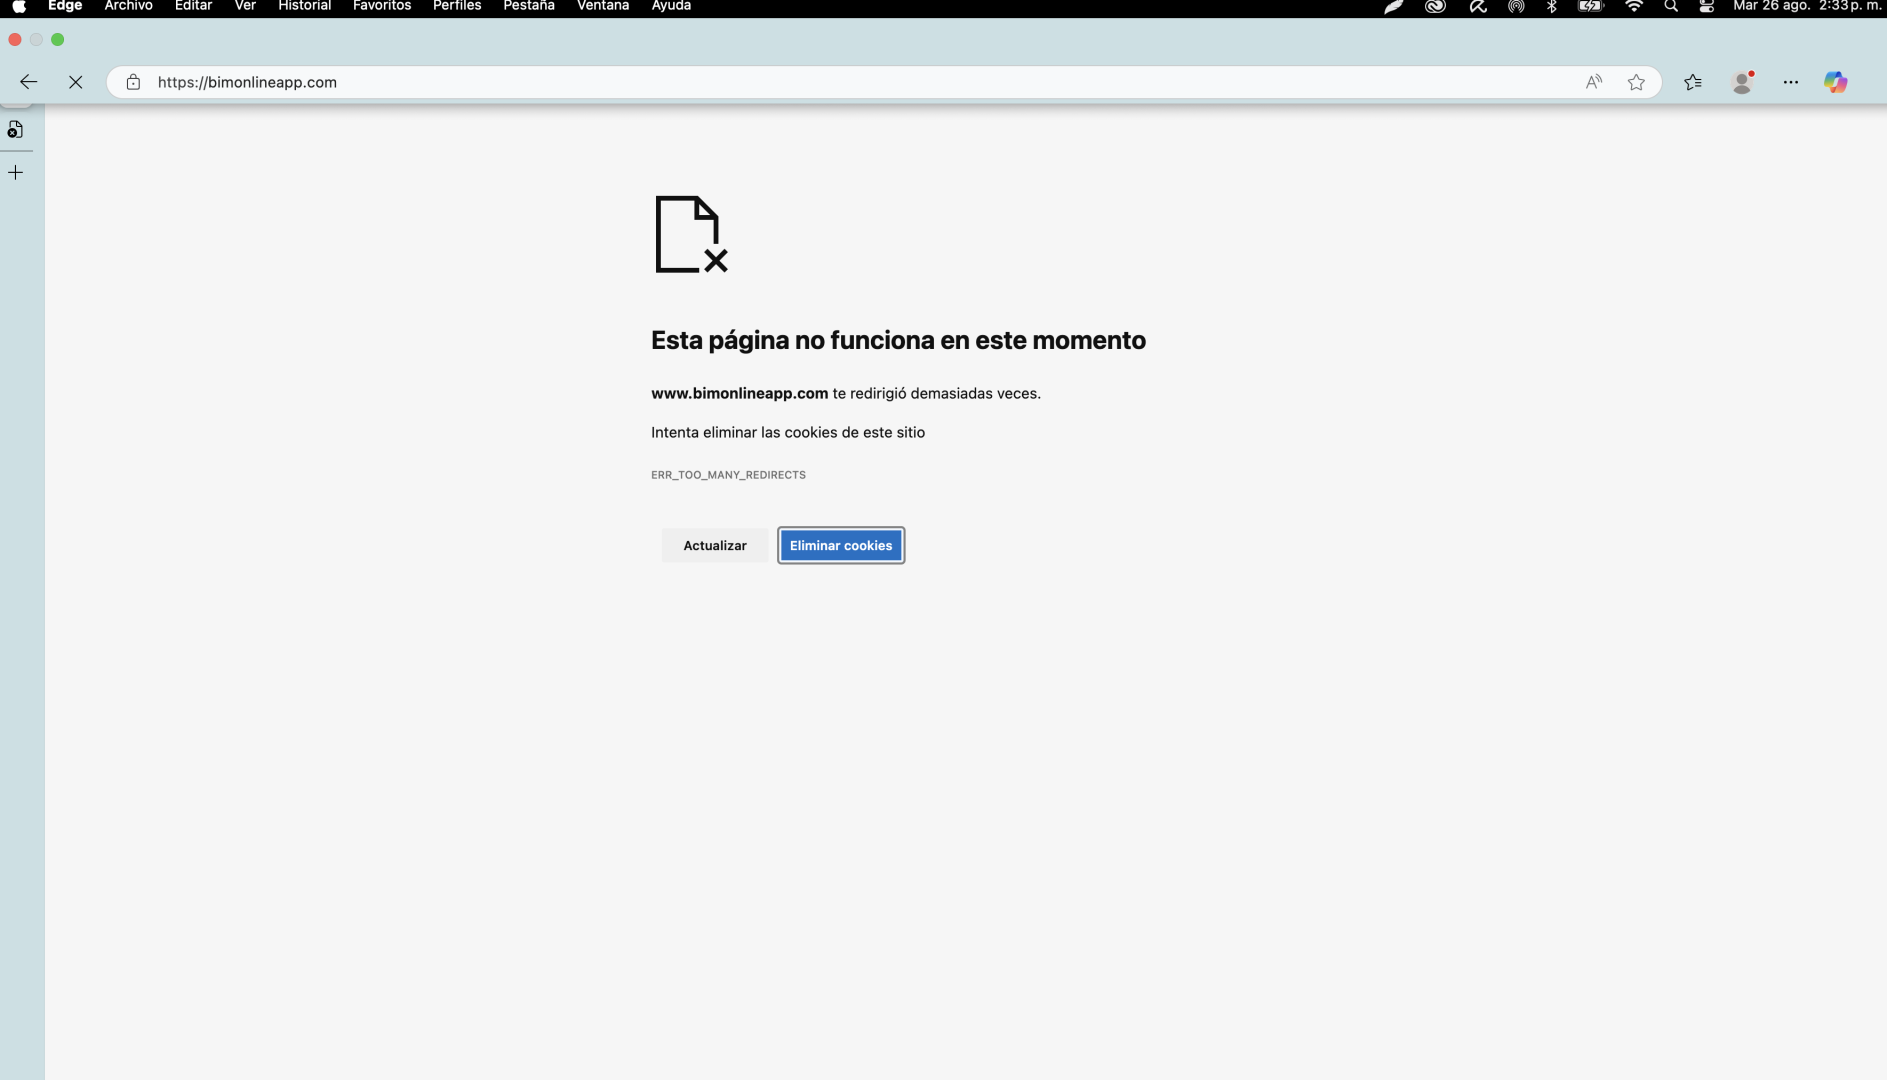Open Settings and more ellipsis menu
This screenshot has width=1887, height=1080.
(x=1790, y=82)
